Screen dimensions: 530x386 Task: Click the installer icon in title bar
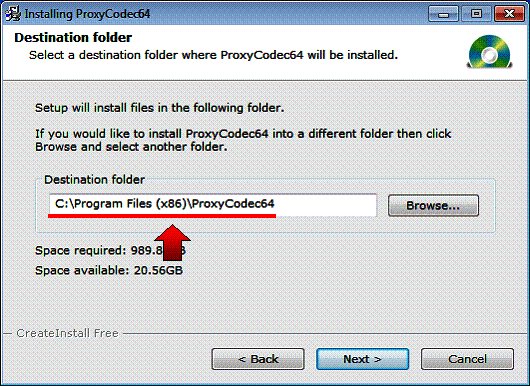click(x=13, y=14)
